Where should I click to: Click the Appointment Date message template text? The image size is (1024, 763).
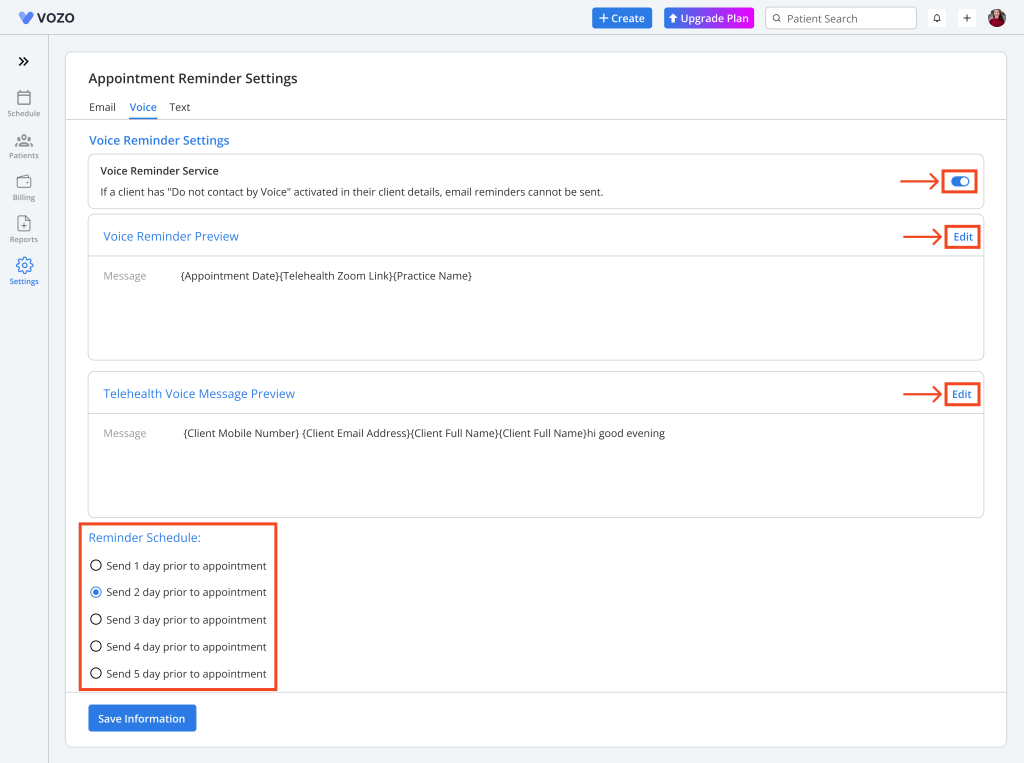tap(326, 276)
